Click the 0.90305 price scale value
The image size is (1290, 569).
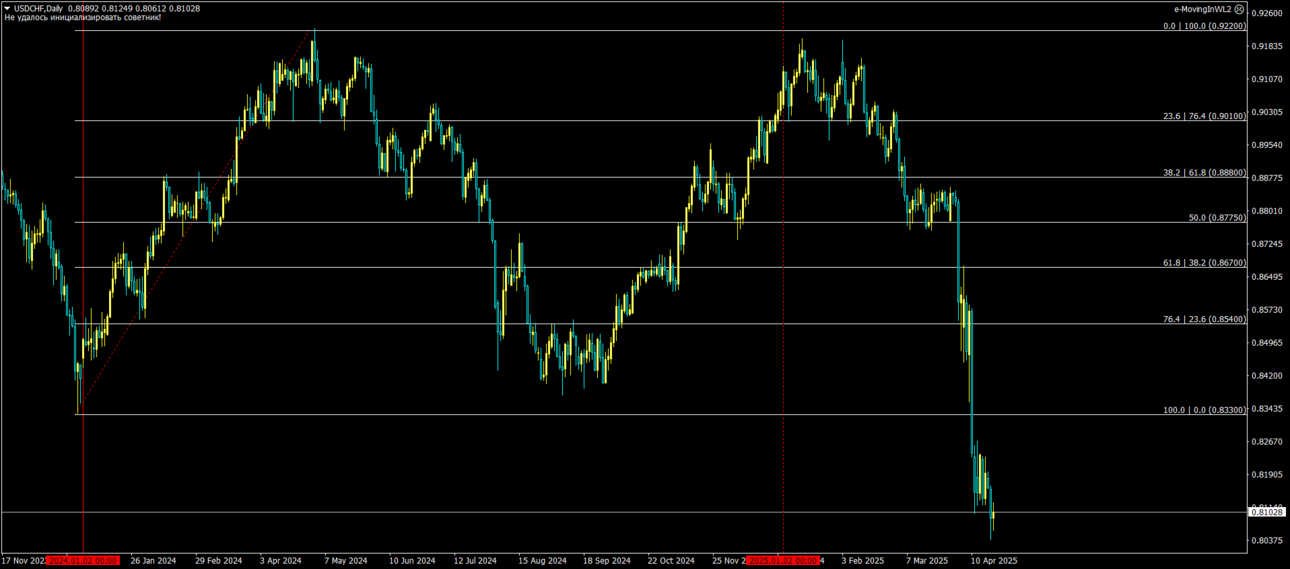tap(1268, 112)
